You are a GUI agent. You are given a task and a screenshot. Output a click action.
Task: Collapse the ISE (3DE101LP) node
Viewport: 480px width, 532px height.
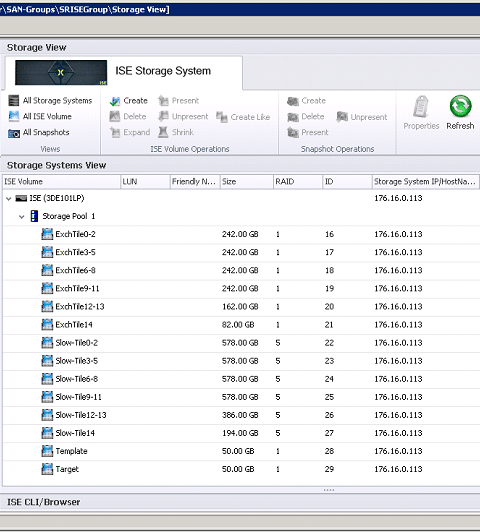[9, 198]
